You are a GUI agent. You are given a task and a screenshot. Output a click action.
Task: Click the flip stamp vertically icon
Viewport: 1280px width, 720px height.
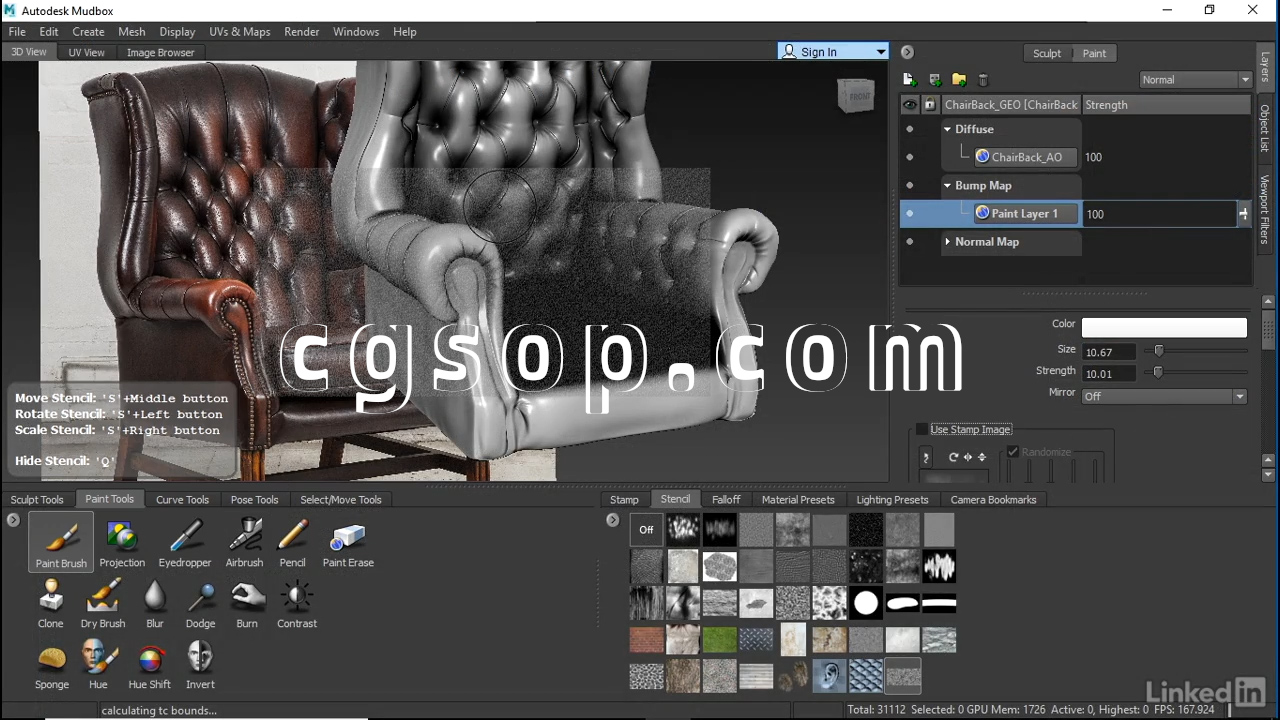(x=982, y=457)
